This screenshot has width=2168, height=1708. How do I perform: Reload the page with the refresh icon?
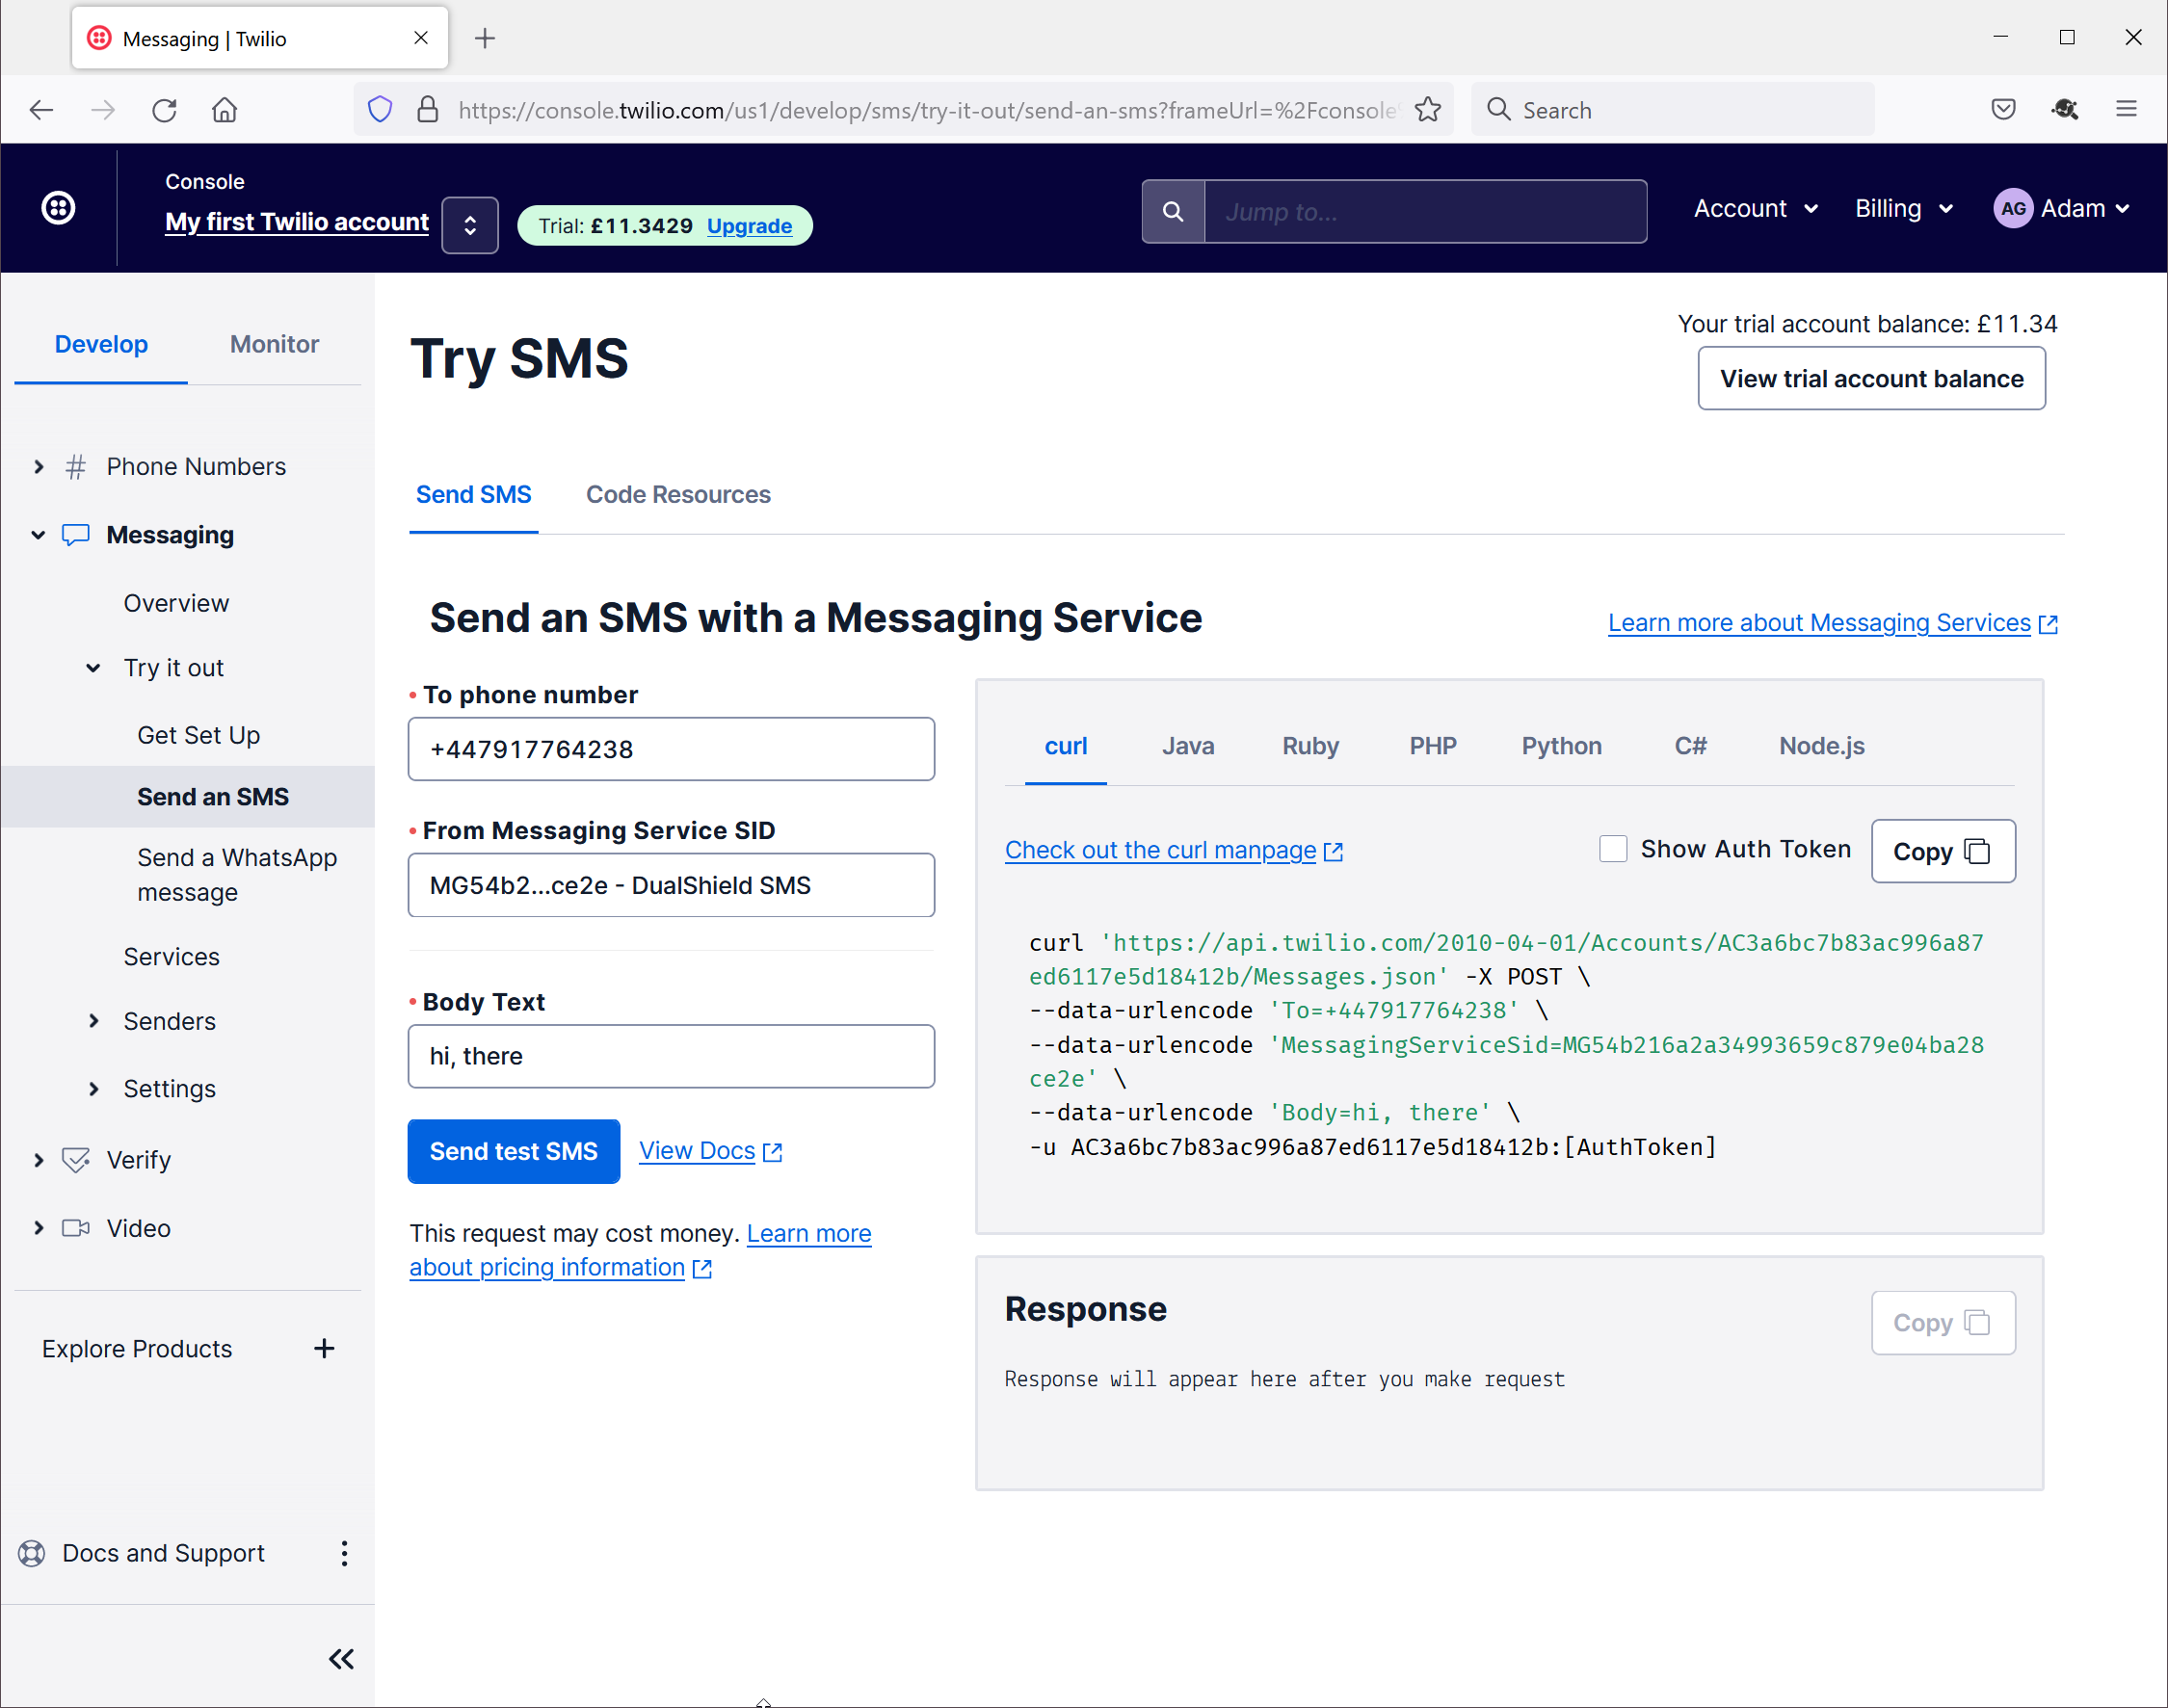(164, 110)
